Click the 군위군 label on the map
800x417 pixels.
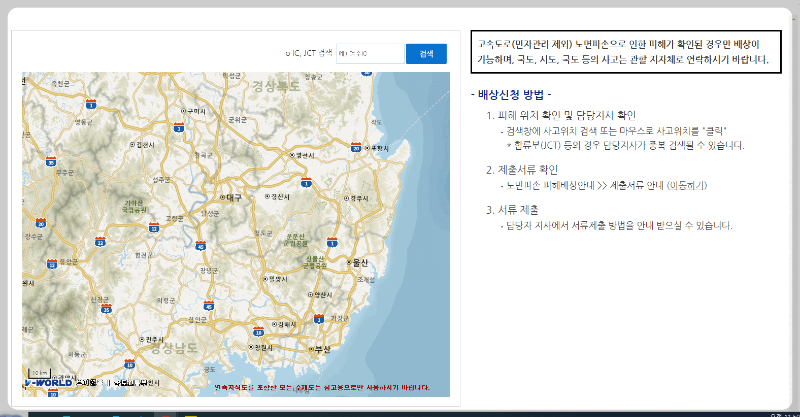click(237, 119)
